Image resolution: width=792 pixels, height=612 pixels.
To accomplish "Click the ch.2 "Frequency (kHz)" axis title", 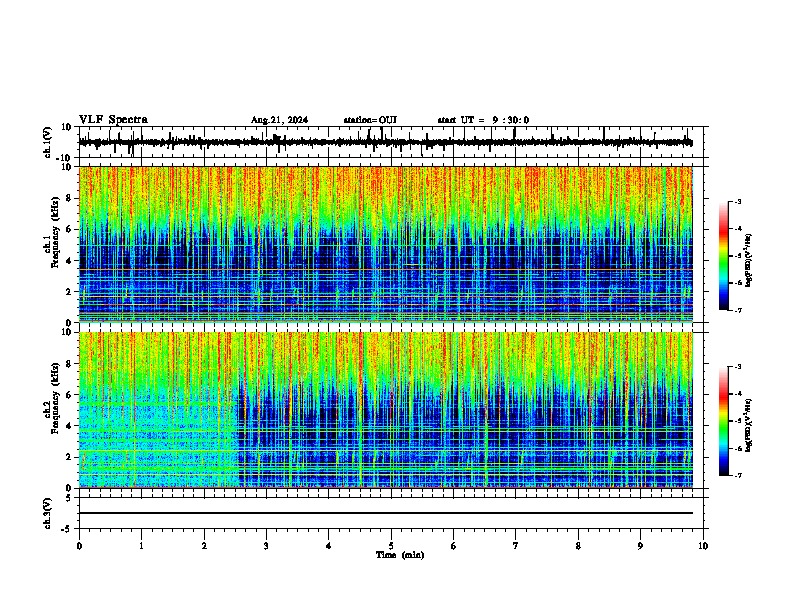I will (56, 398).
